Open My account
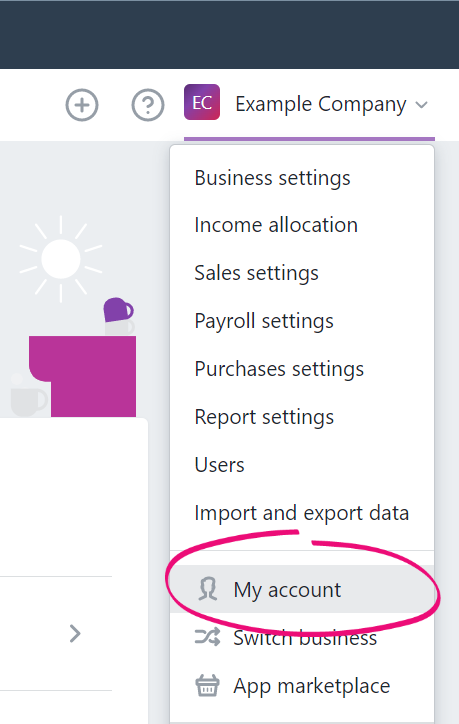The width and height of the screenshot is (459, 724). click(x=302, y=589)
